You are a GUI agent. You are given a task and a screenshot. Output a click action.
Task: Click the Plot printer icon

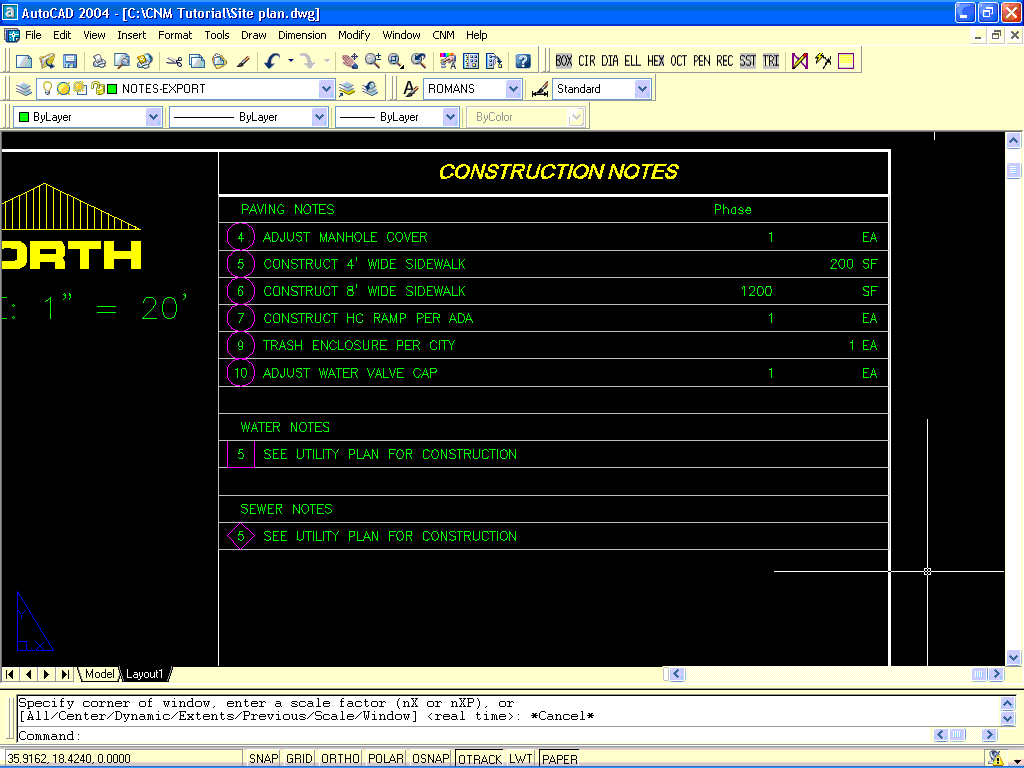[x=99, y=61]
